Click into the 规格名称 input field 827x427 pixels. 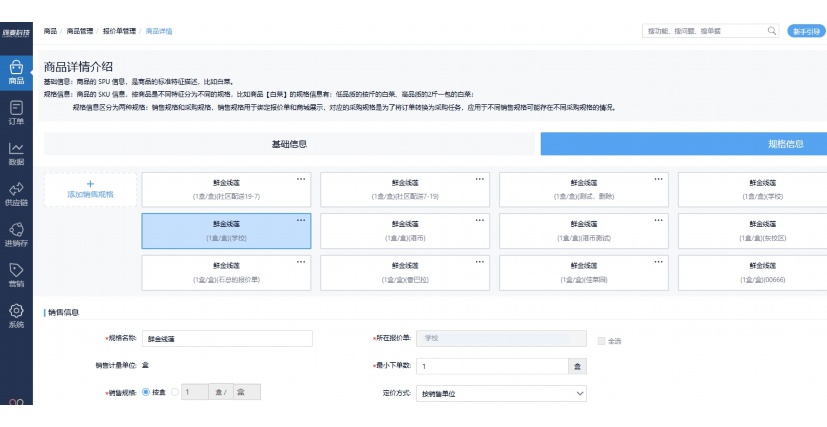coord(226,339)
